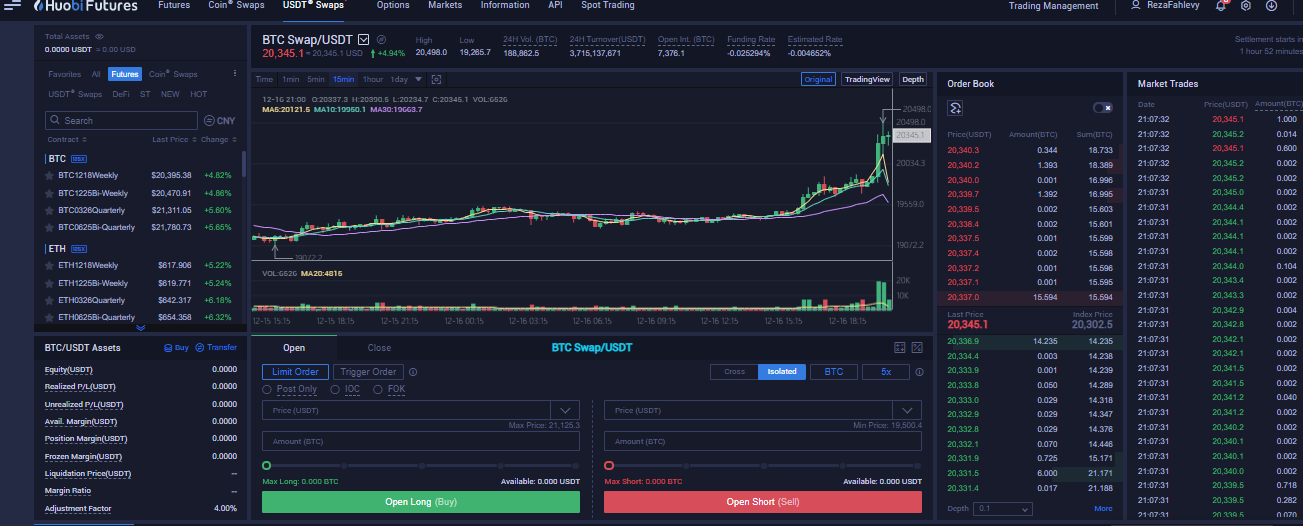Open the USDT Swaps top menu
The height and width of the screenshot is (526, 1303).
pos(313,6)
